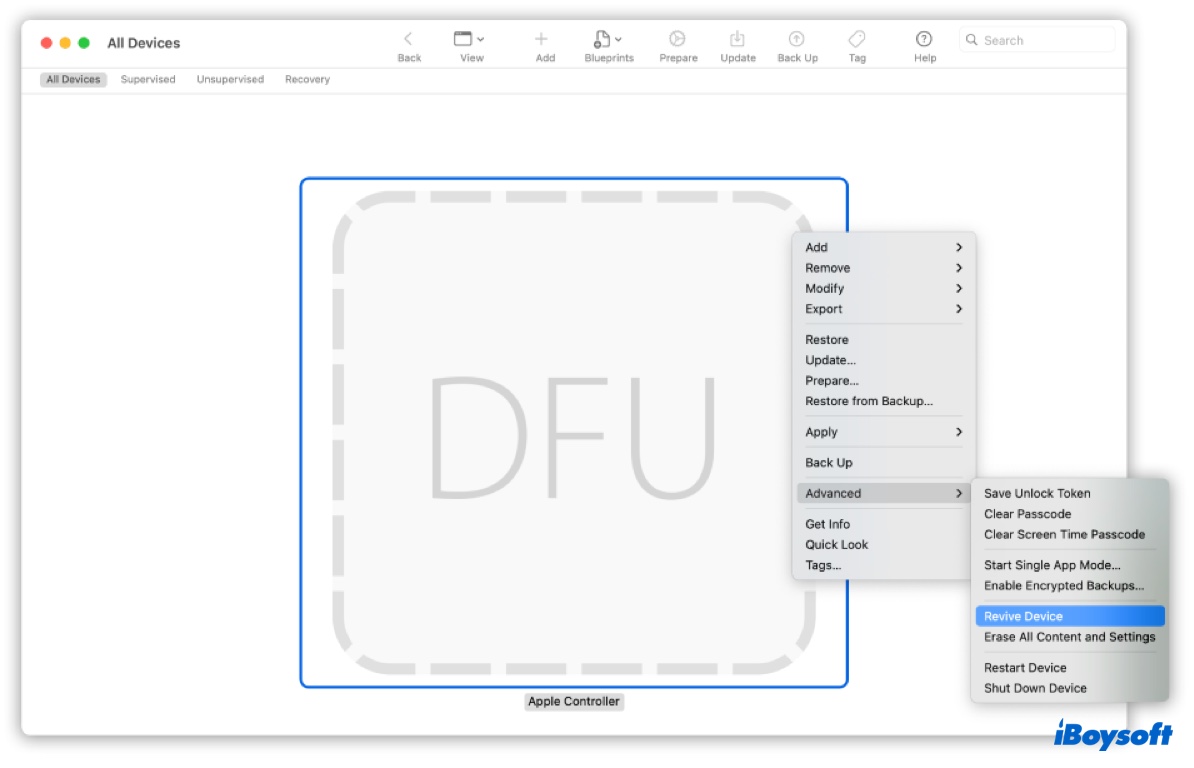Open the Recovery tab
1194x768 pixels.
(306, 79)
